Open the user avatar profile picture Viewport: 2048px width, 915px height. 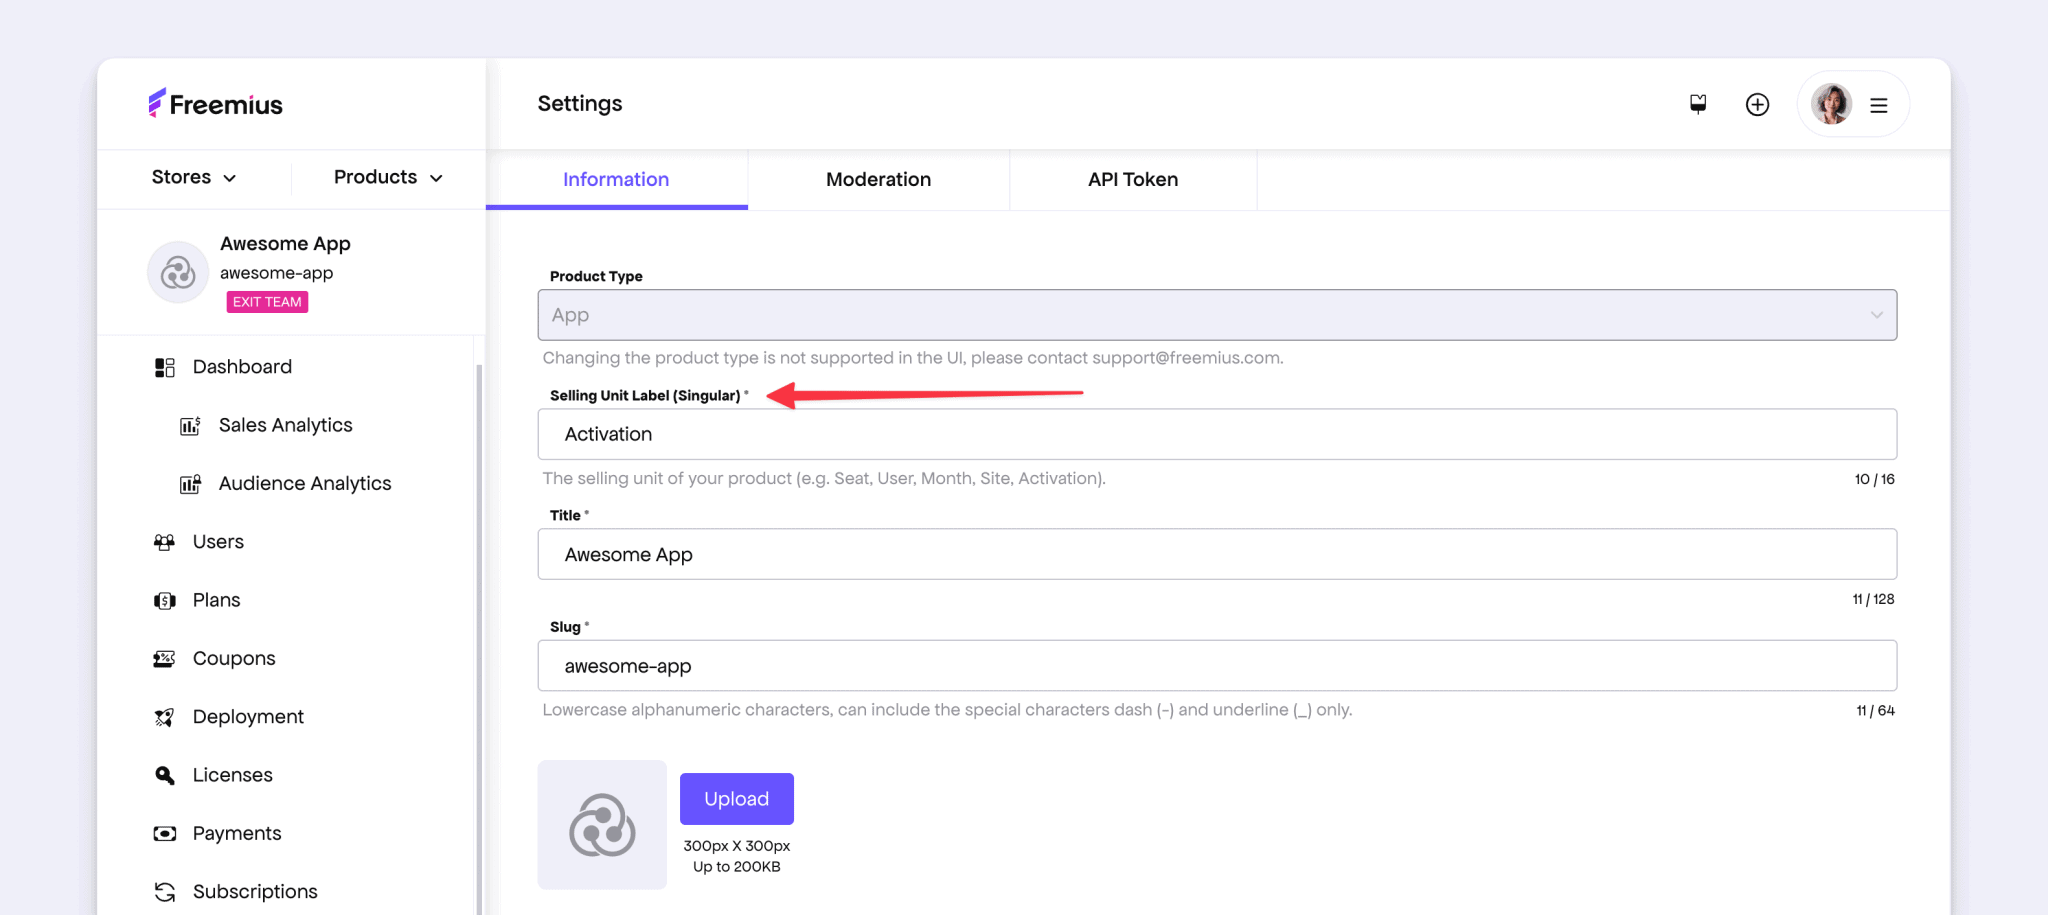(1831, 104)
